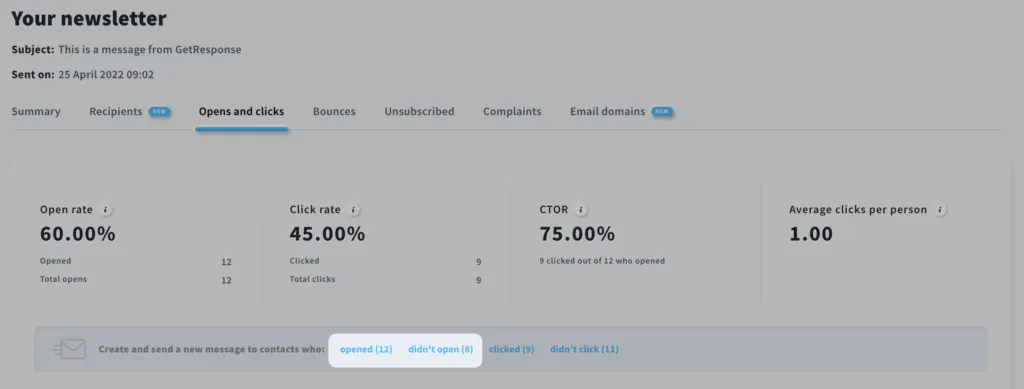Open the Summary tab

tap(36, 112)
